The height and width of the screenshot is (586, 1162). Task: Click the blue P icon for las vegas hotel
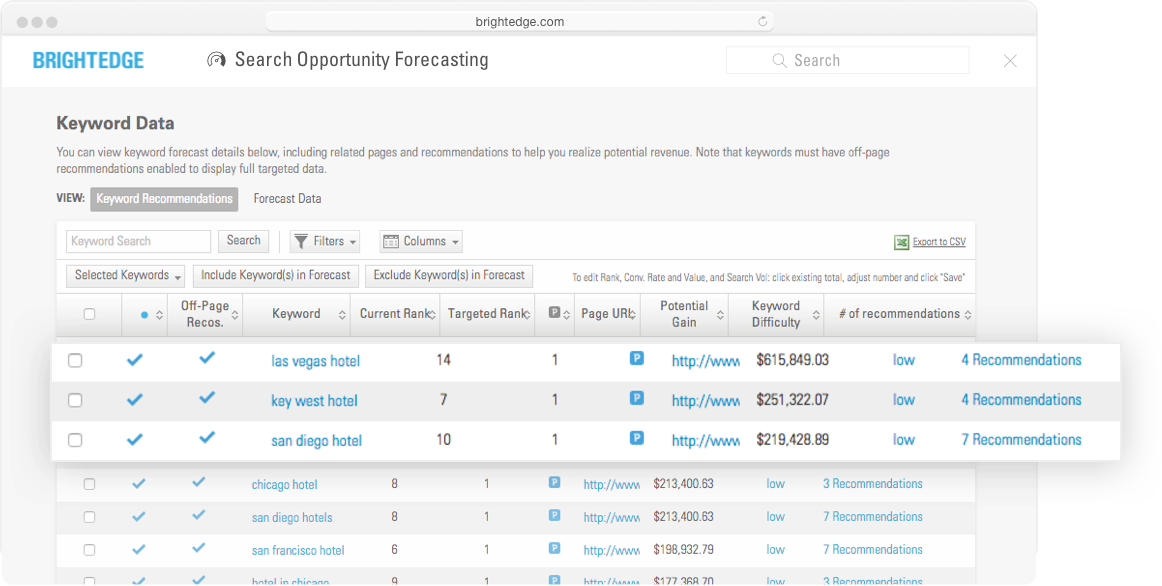click(636, 358)
